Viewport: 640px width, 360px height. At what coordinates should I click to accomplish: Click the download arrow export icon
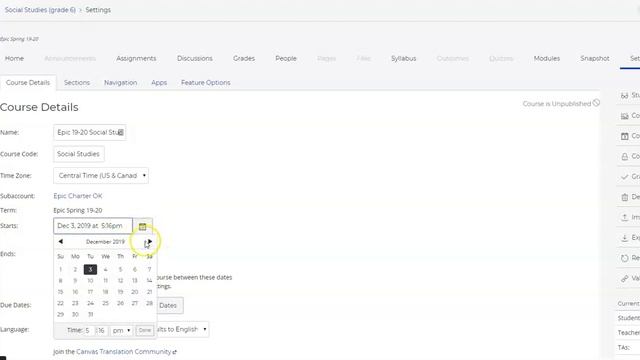coord(624,238)
